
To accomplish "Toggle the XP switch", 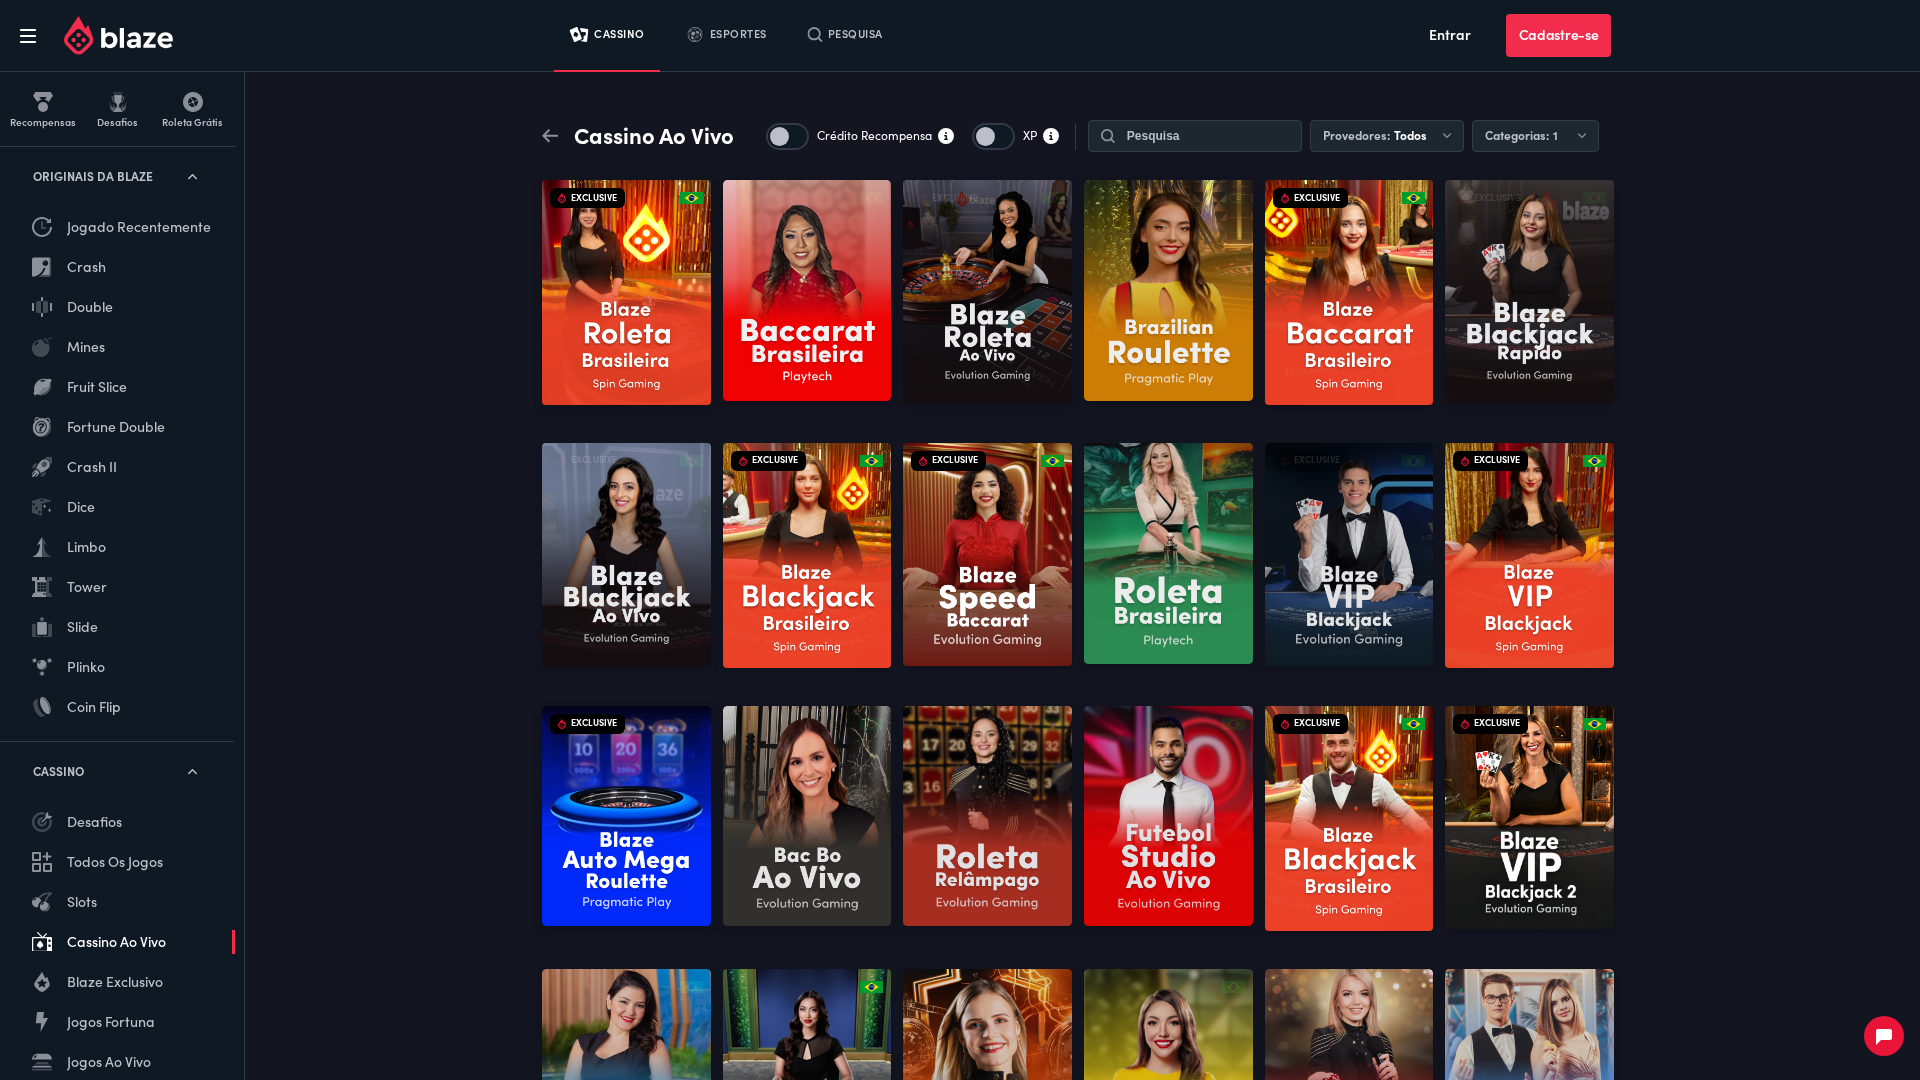I will 994,136.
